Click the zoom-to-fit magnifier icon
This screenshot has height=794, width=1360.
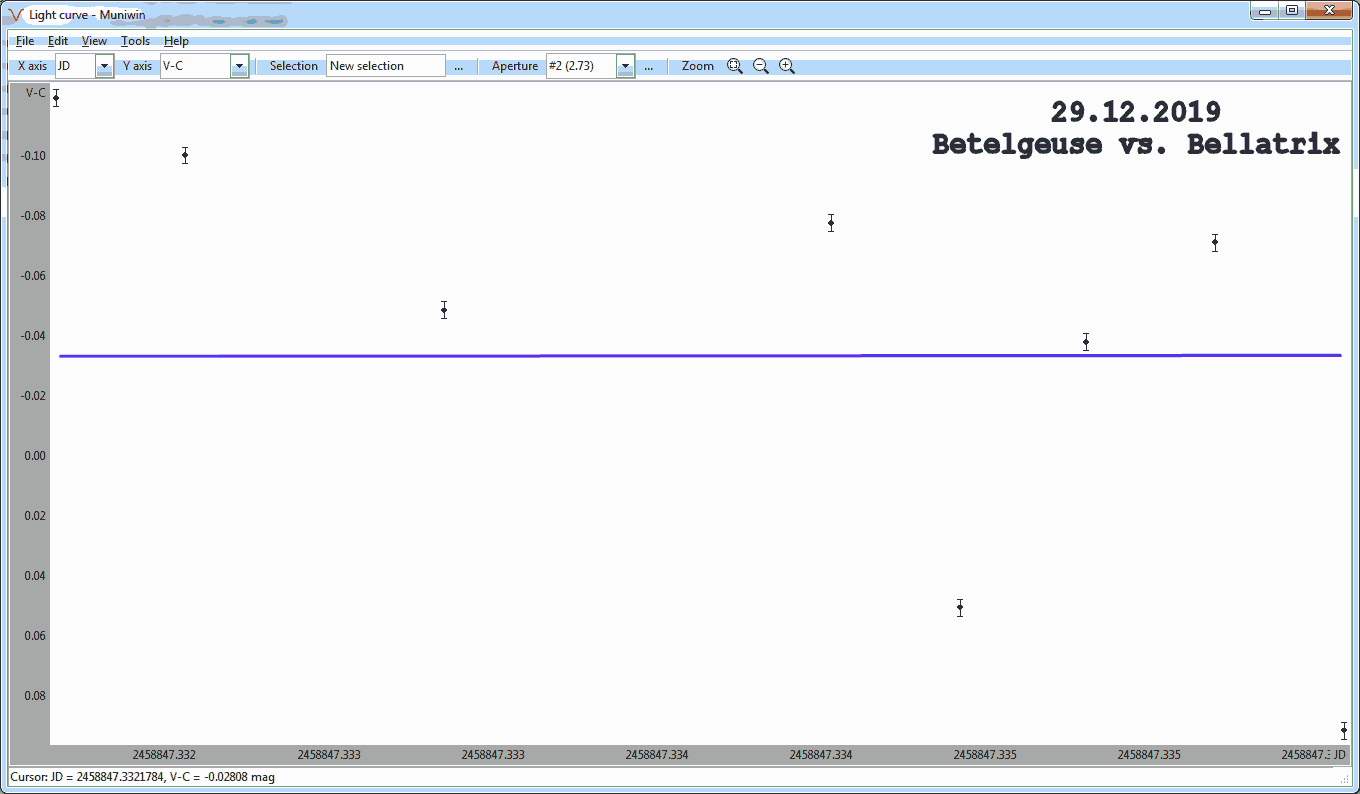[735, 66]
